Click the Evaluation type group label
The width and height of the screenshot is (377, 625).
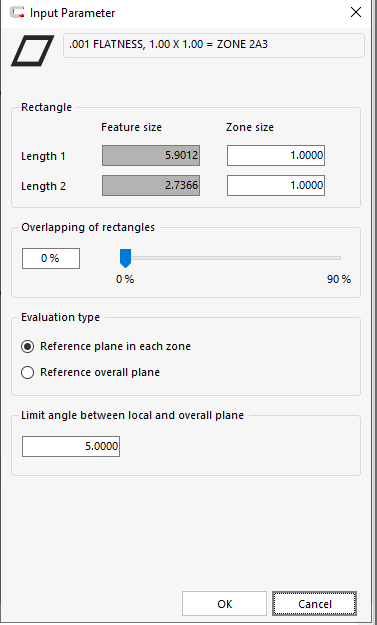coord(61,317)
